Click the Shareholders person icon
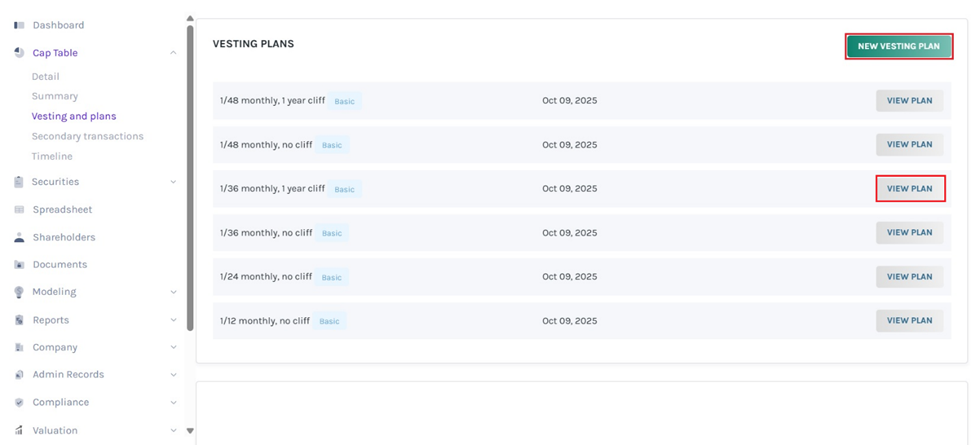Screen dimensions: 975x445 point(19,238)
